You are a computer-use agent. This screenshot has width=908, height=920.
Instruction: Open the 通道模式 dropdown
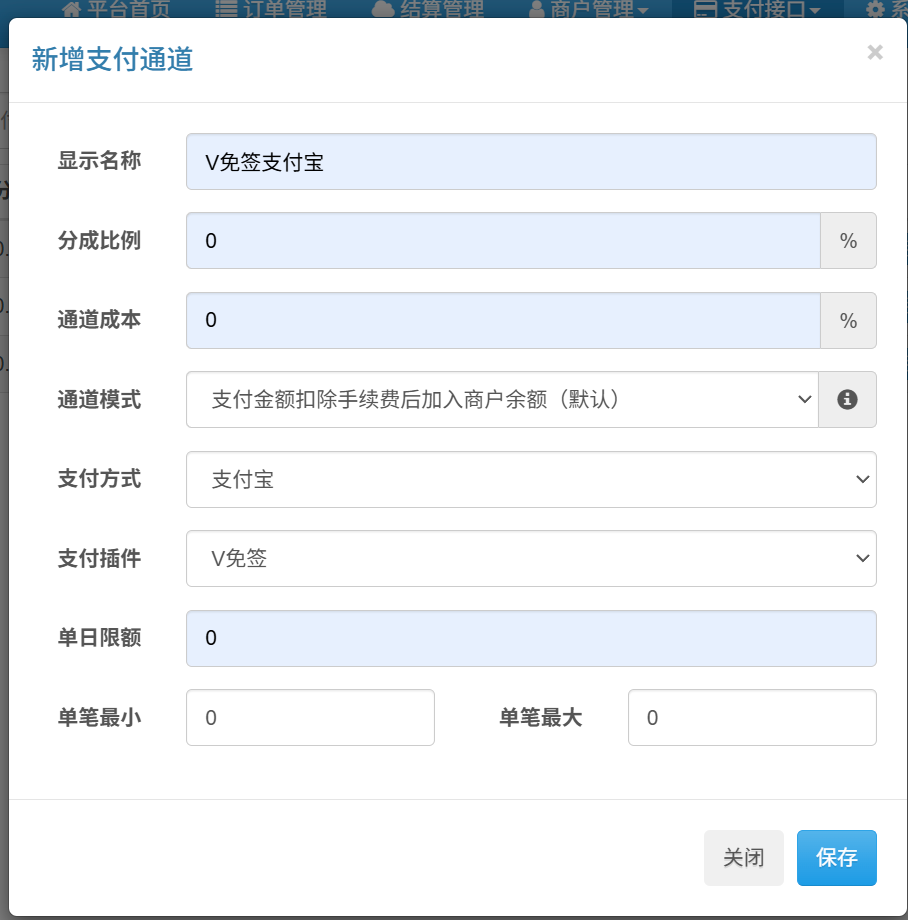503,400
